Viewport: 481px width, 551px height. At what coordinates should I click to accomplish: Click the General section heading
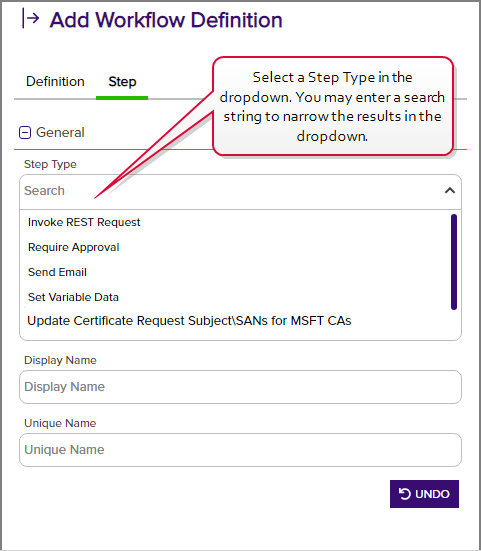60,132
